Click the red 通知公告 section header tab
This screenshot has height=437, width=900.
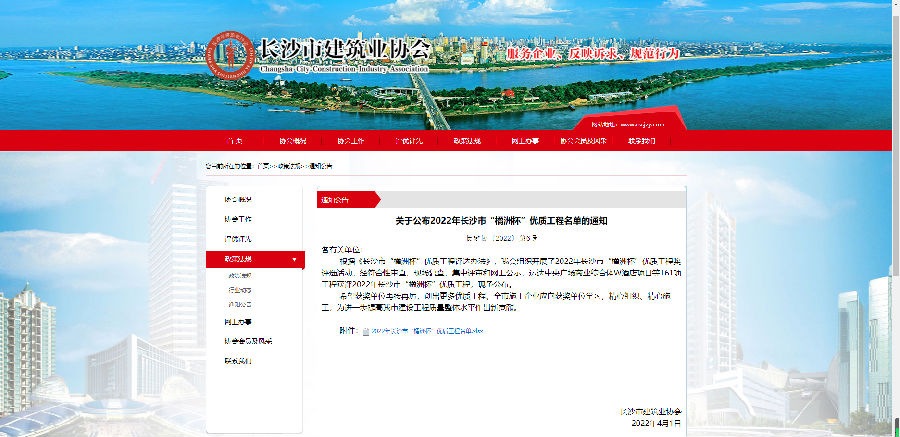tap(335, 199)
